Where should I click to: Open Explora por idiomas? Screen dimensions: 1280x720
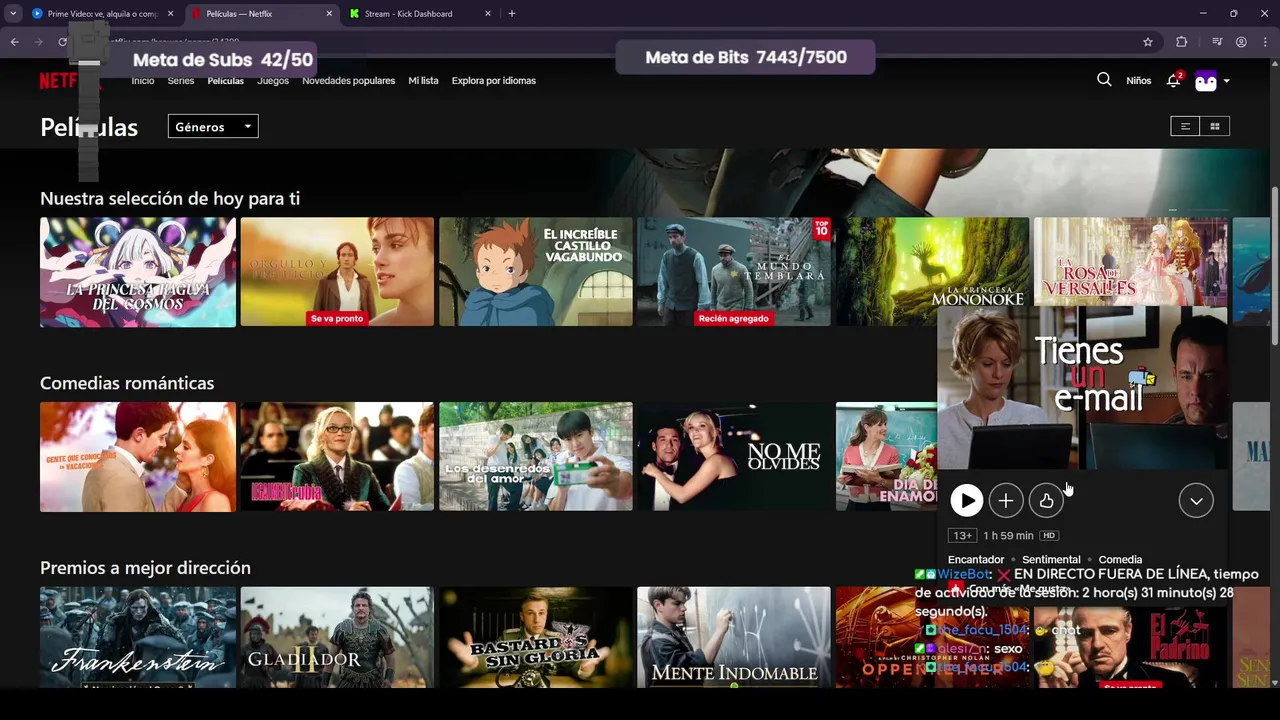click(x=494, y=81)
